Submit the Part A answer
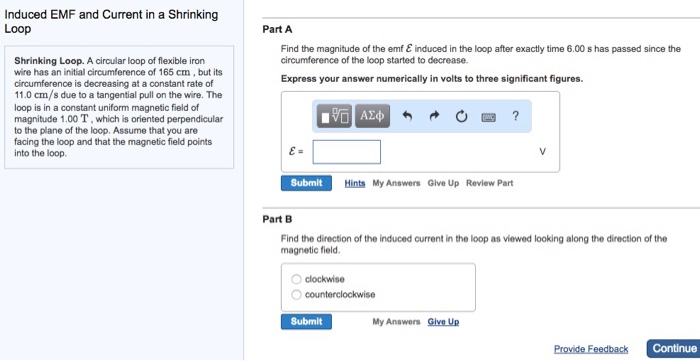Image resolution: width=700 pixels, height=361 pixels. click(306, 183)
